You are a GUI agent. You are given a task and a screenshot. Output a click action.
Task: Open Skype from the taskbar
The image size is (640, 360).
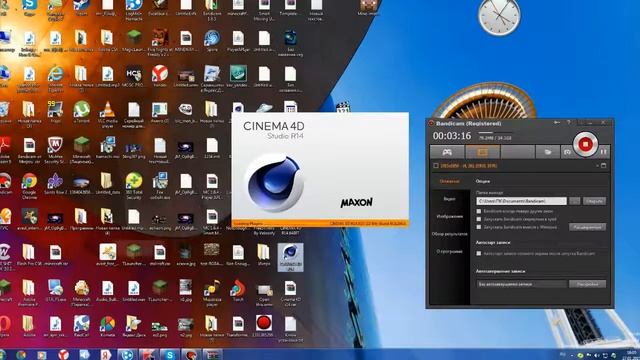169,355
